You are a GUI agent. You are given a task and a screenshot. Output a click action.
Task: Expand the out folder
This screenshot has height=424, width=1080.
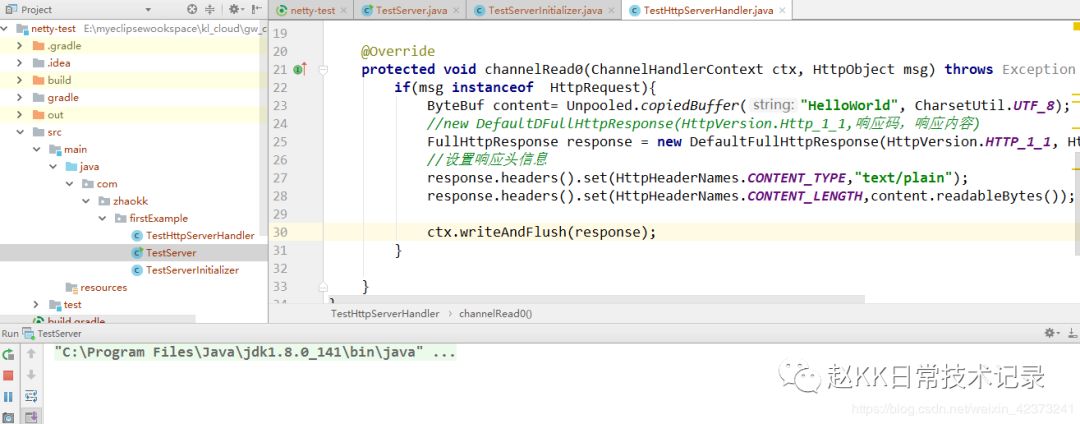20,115
